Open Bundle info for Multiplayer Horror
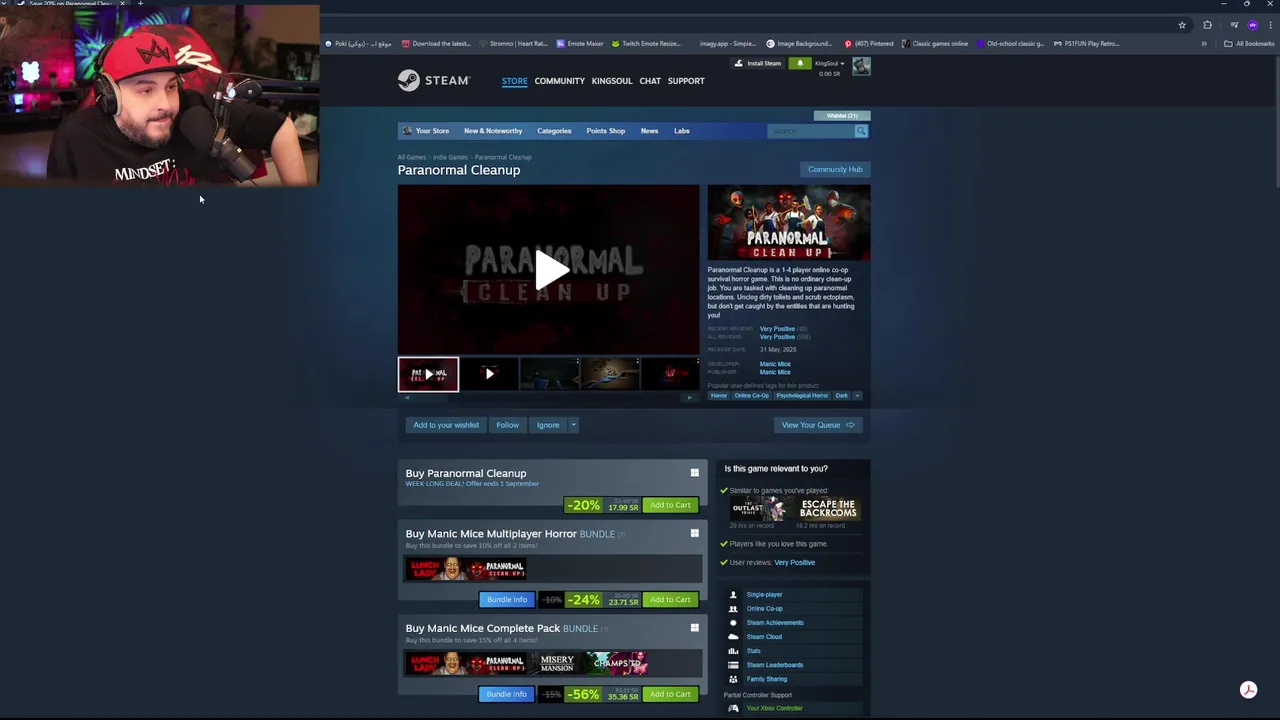Screen dimensions: 1280x720 tap(507, 600)
